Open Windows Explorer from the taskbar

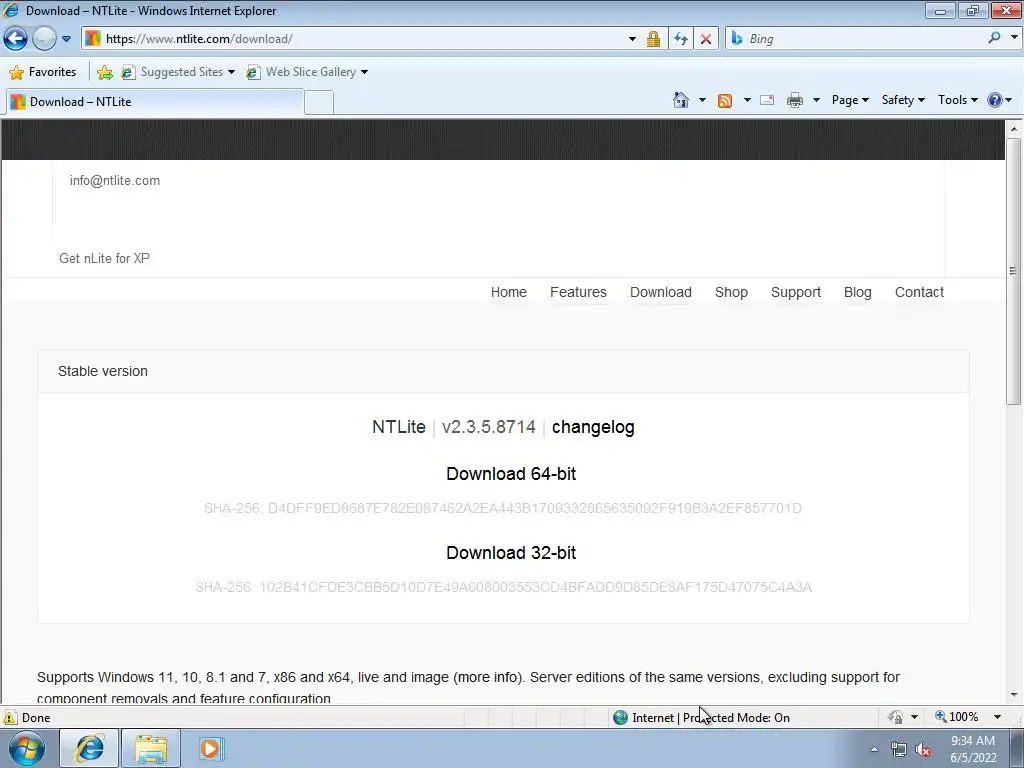(151, 748)
